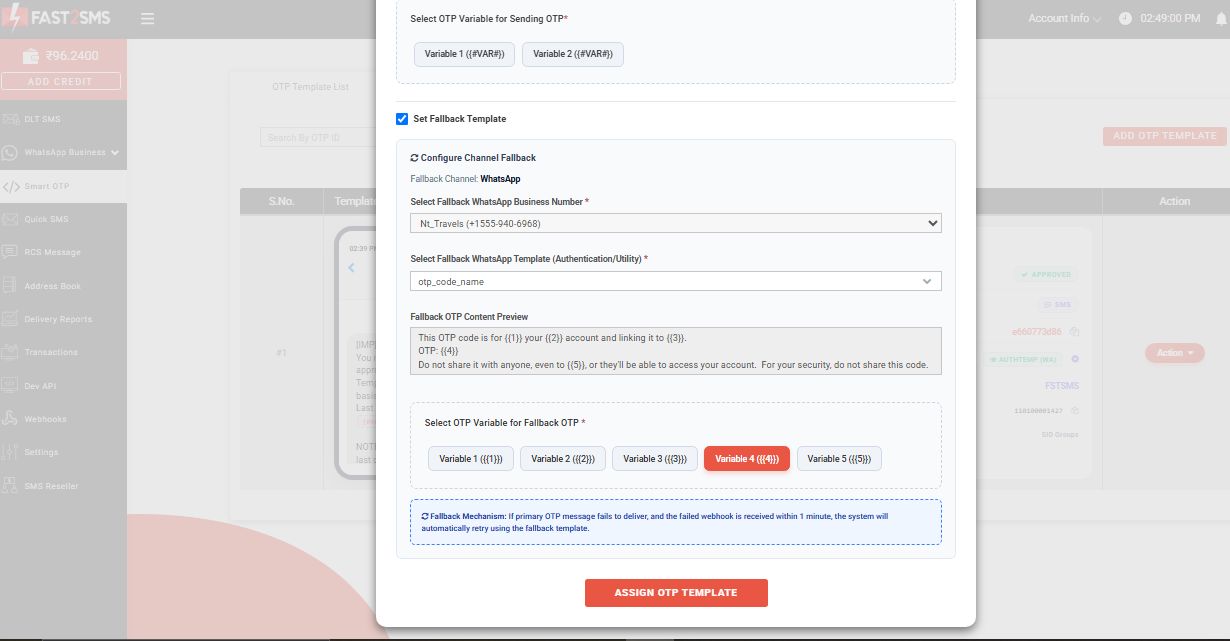The width and height of the screenshot is (1230, 641).
Task: Click the clock icon beside time
Action: (x=1125, y=19)
